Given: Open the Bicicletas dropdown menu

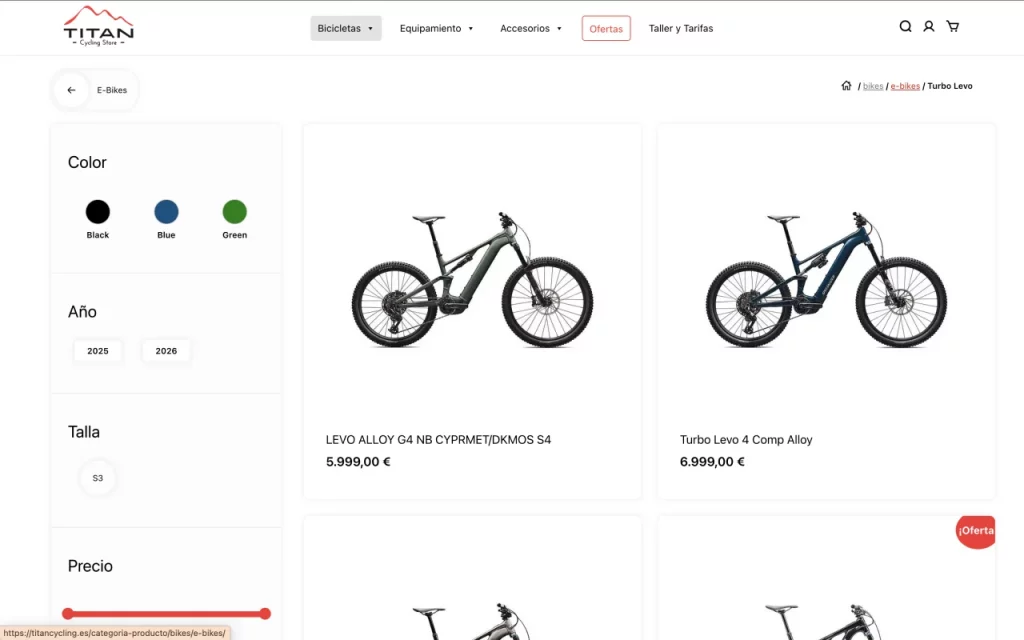Looking at the screenshot, I should point(345,28).
